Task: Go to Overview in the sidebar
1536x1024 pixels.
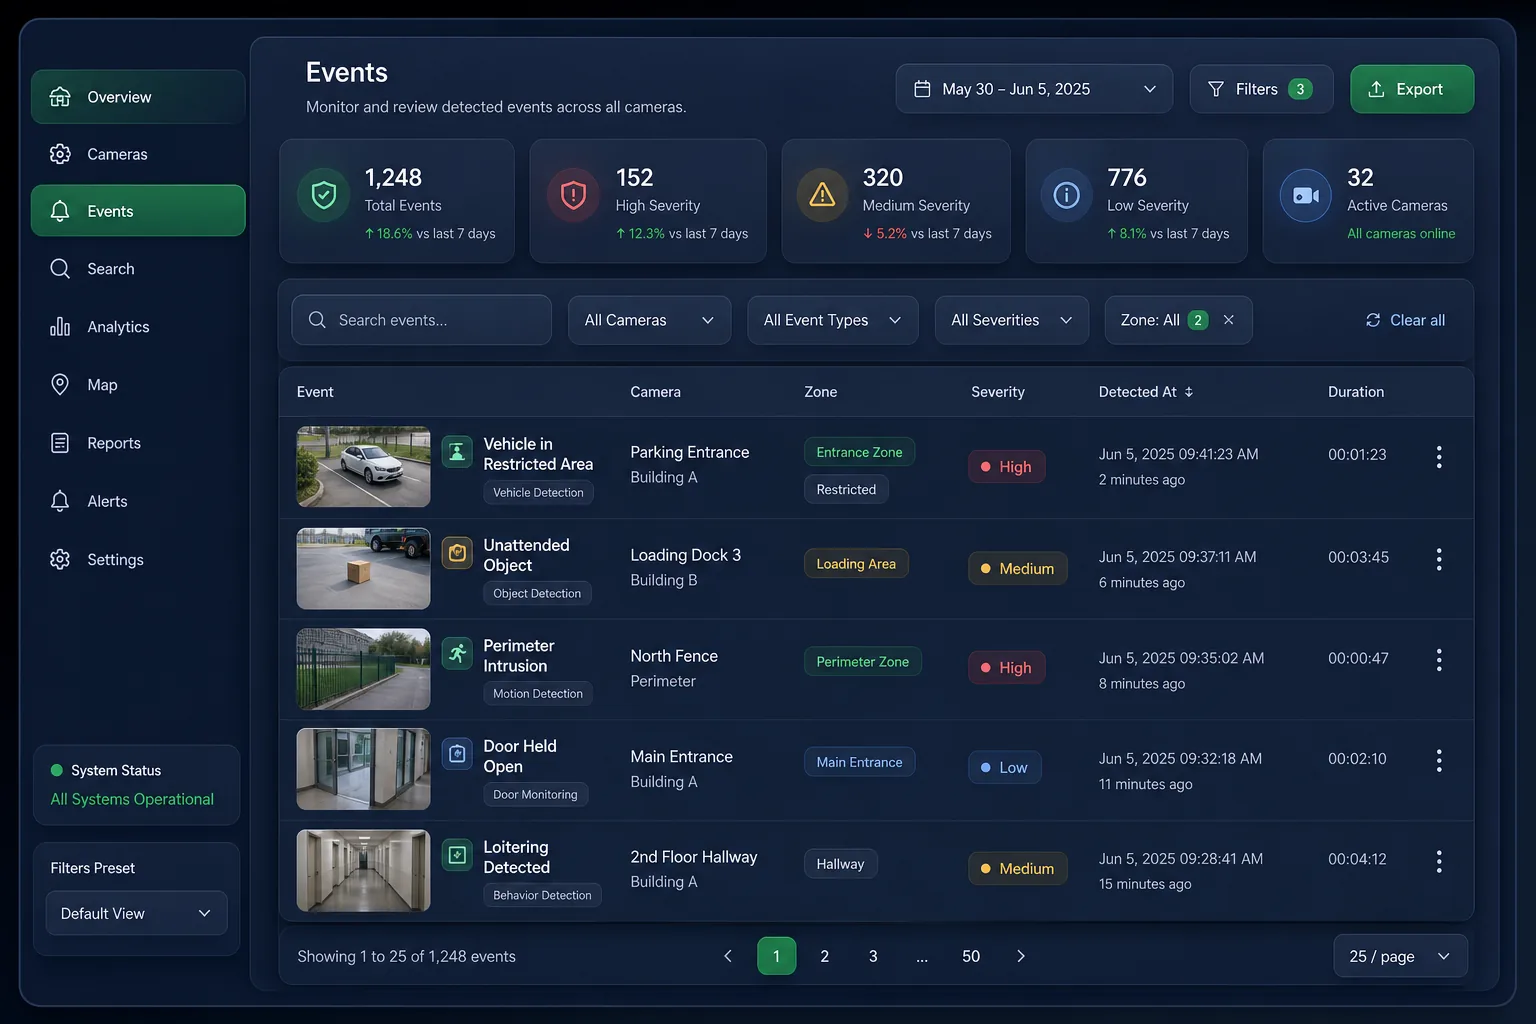Action: pyautogui.click(x=138, y=97)
